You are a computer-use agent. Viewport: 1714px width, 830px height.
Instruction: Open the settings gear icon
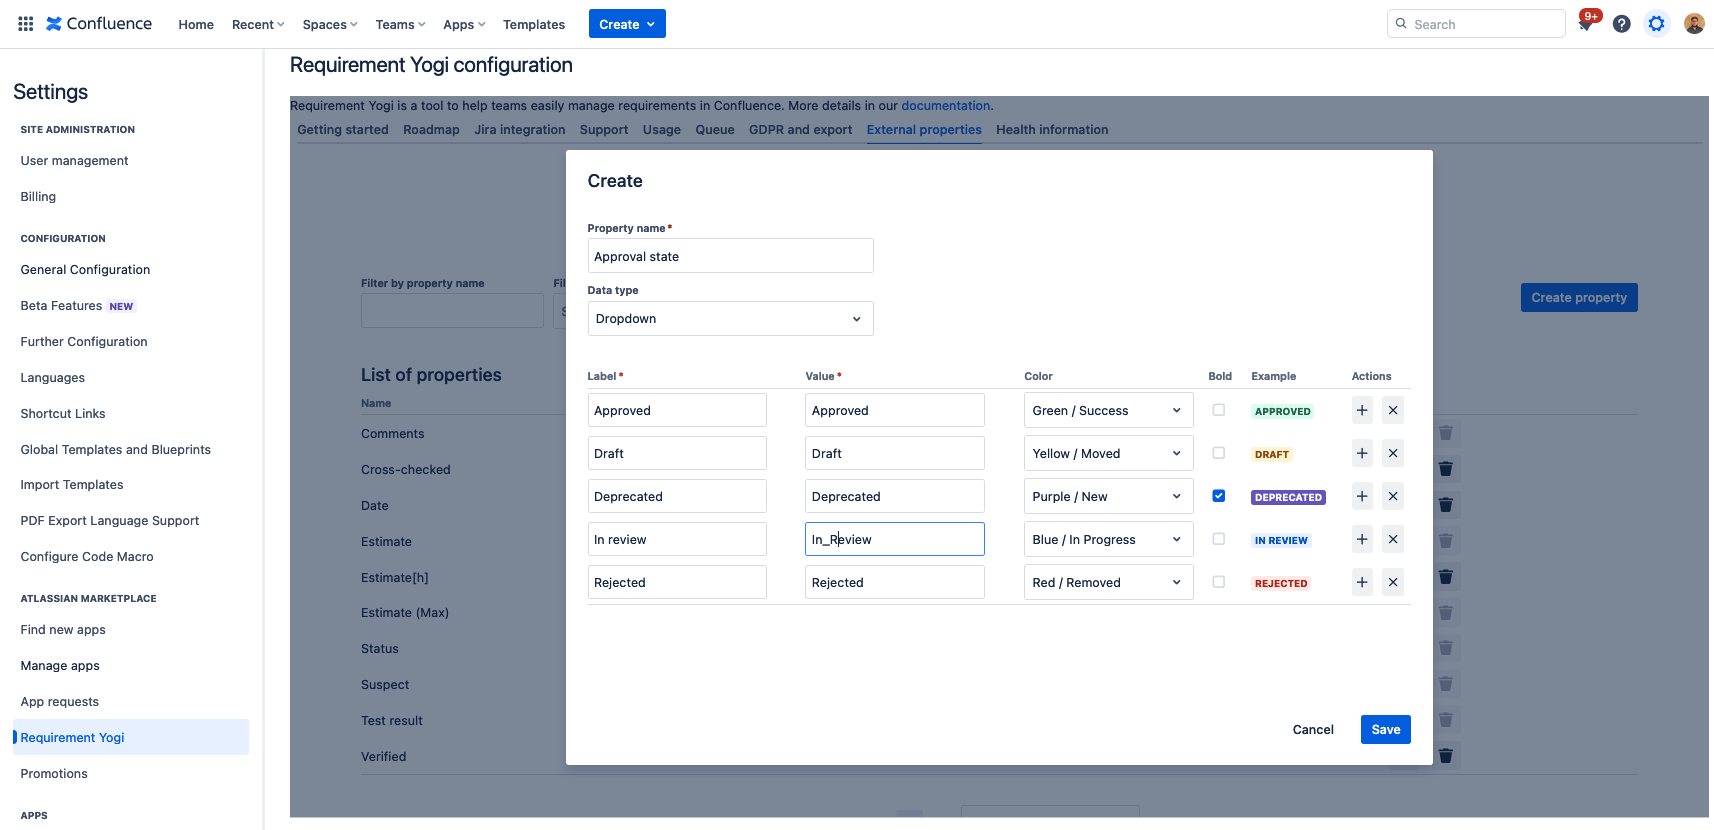pyautogui.click(x=1656, y=24)
